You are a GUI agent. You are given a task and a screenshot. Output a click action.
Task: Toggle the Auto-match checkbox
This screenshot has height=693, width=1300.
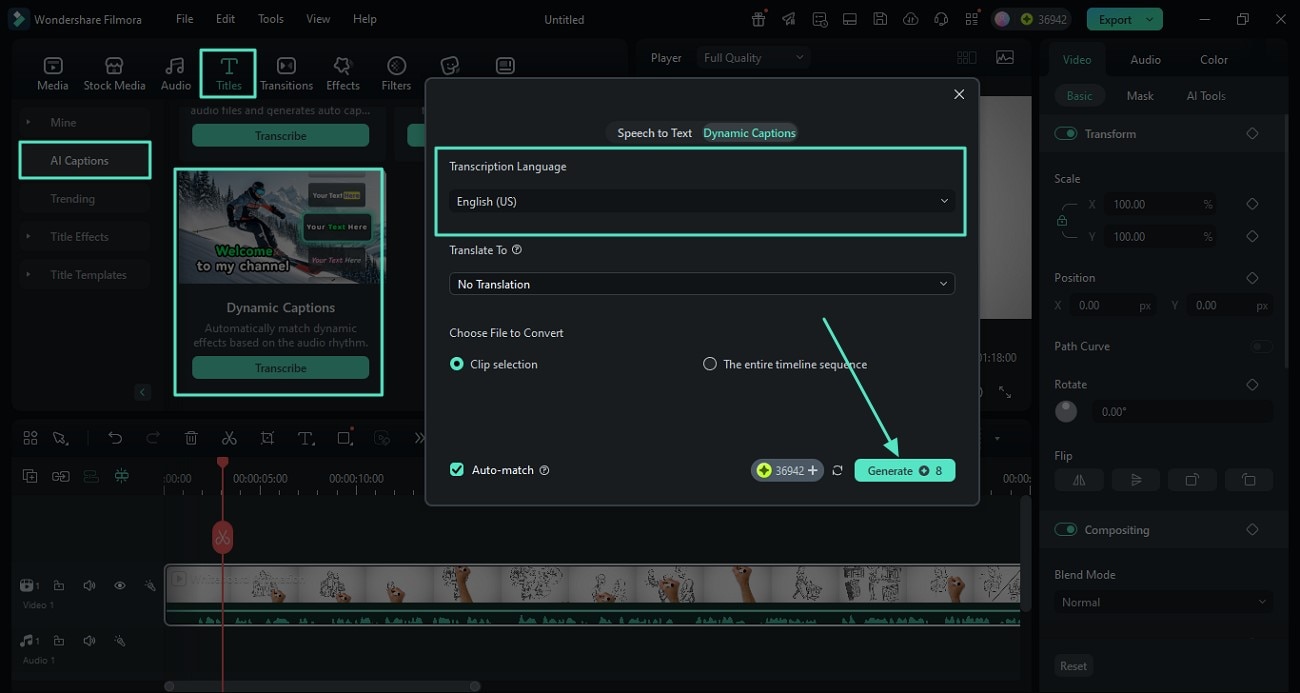coord(457,470)
